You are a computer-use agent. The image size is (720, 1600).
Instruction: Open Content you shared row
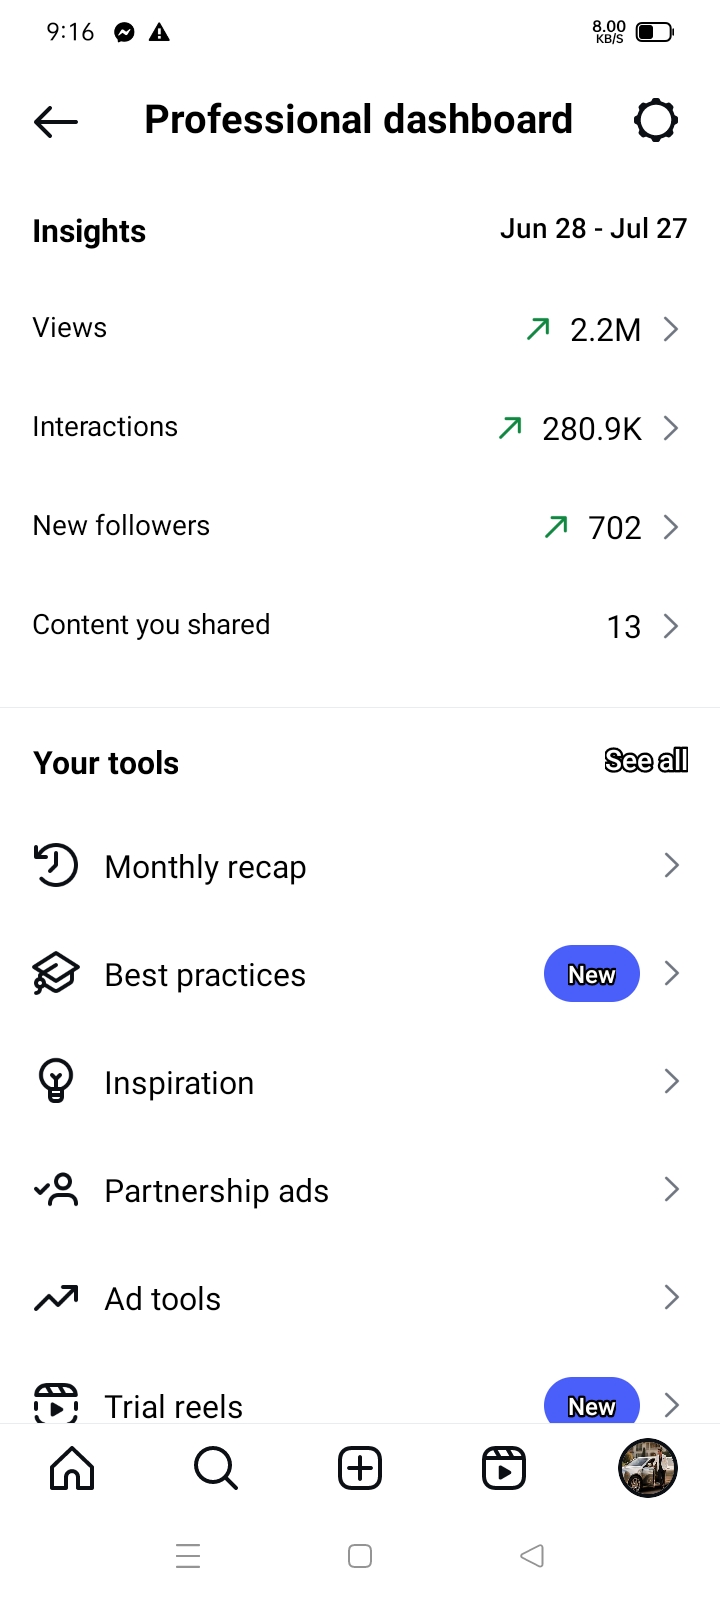pyautogui.click(x=360, y=626)
